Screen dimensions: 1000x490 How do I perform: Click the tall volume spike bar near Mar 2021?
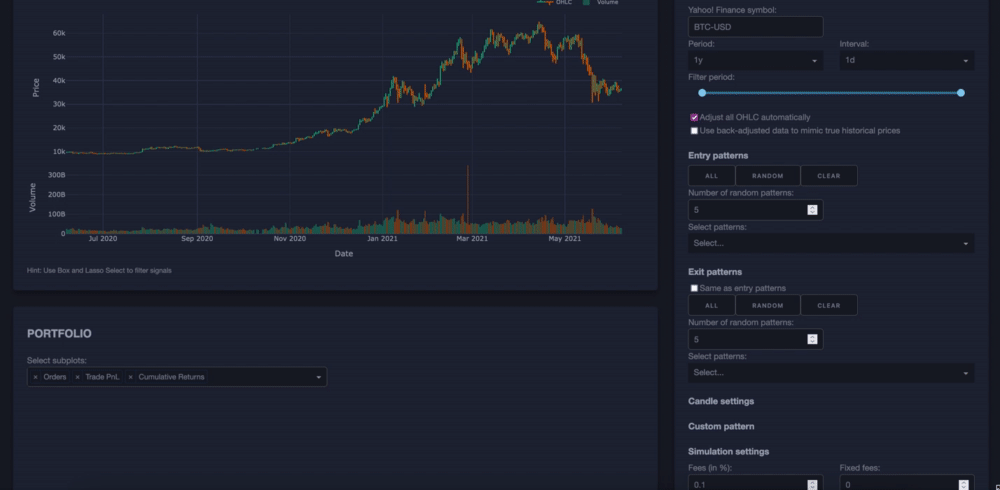coord(468,199)
